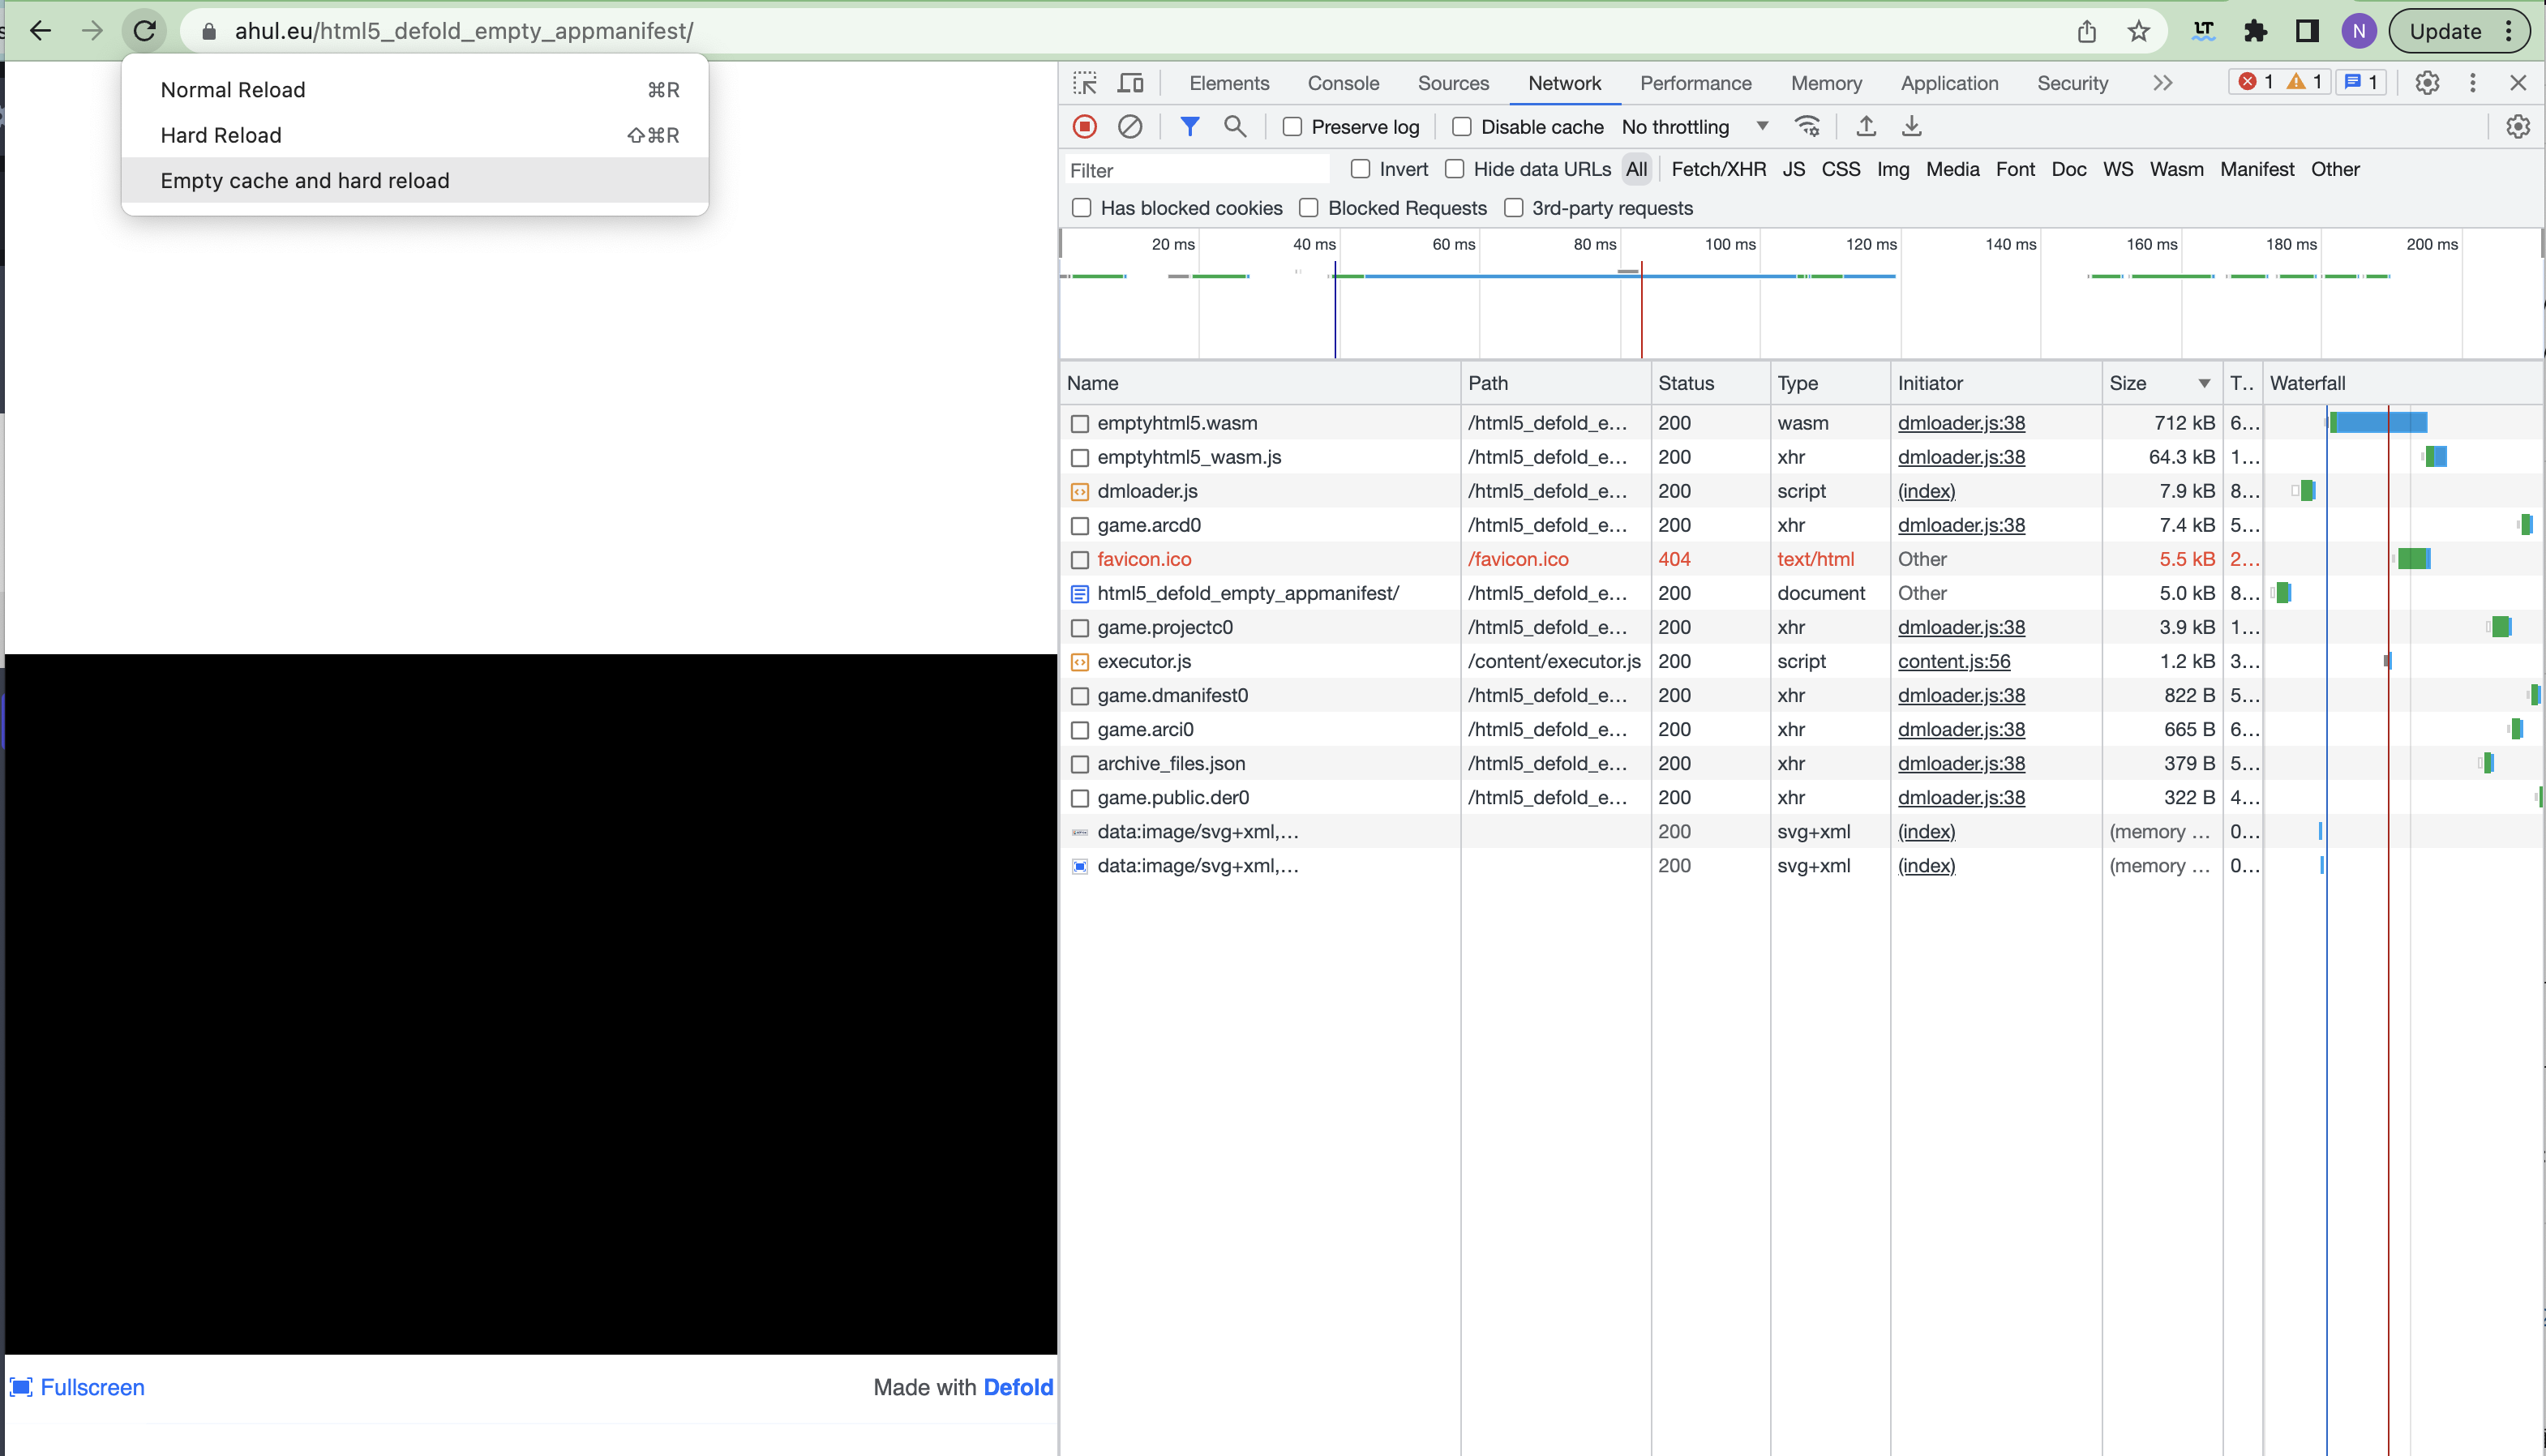Click the share page icon in address bar
2546x1456 pixels.
click(x=2086, y=31)
